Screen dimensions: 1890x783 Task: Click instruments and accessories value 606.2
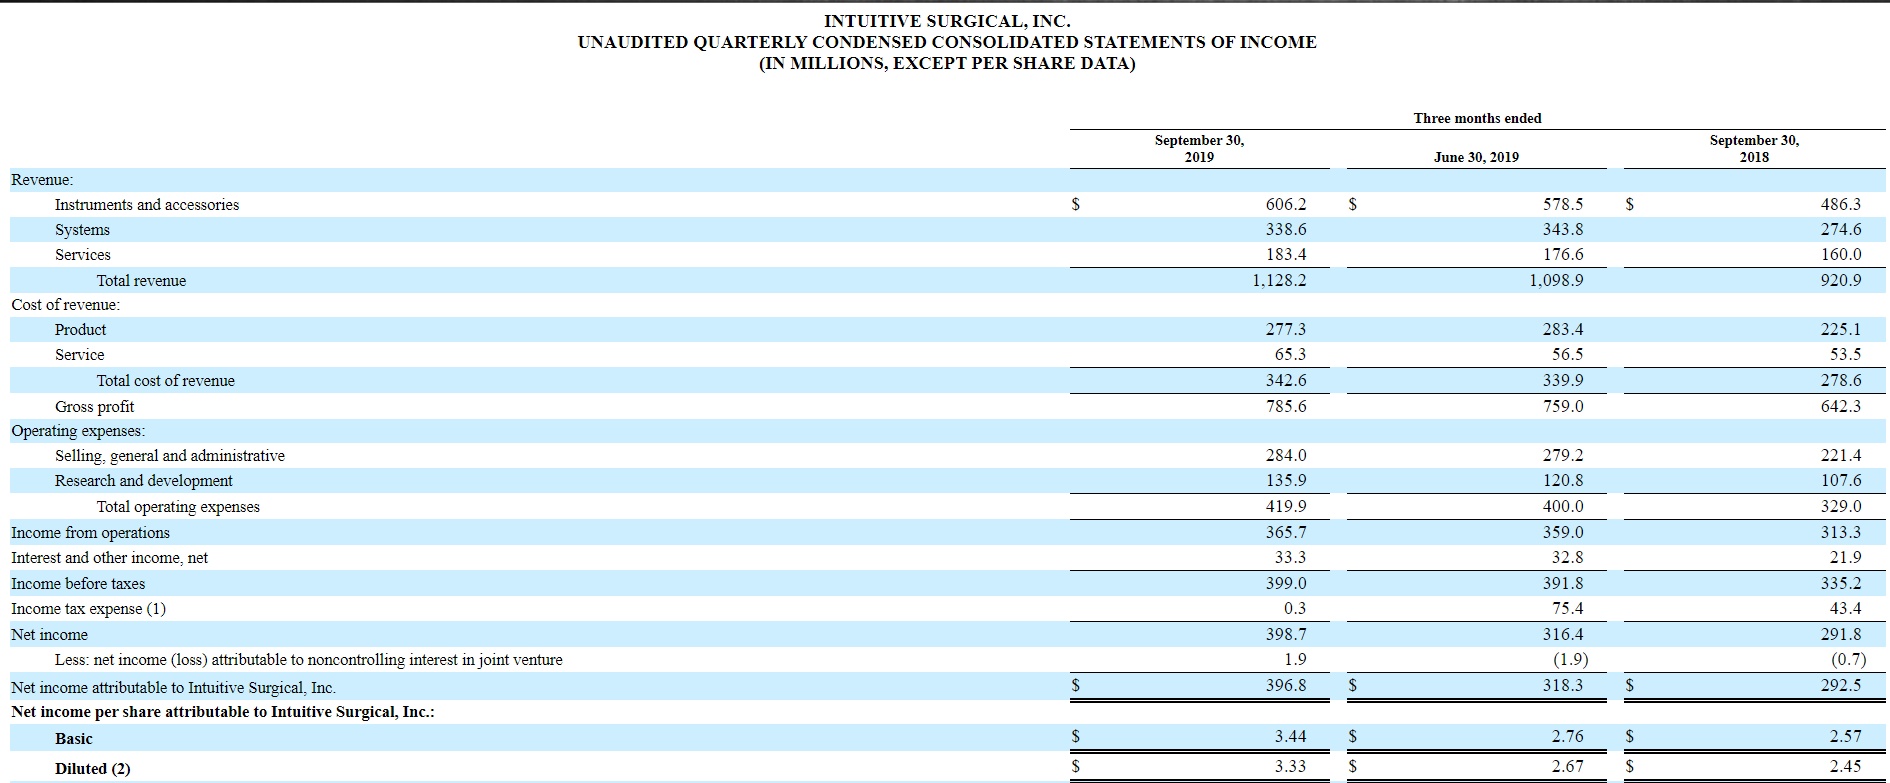[x=1286, y=204]
